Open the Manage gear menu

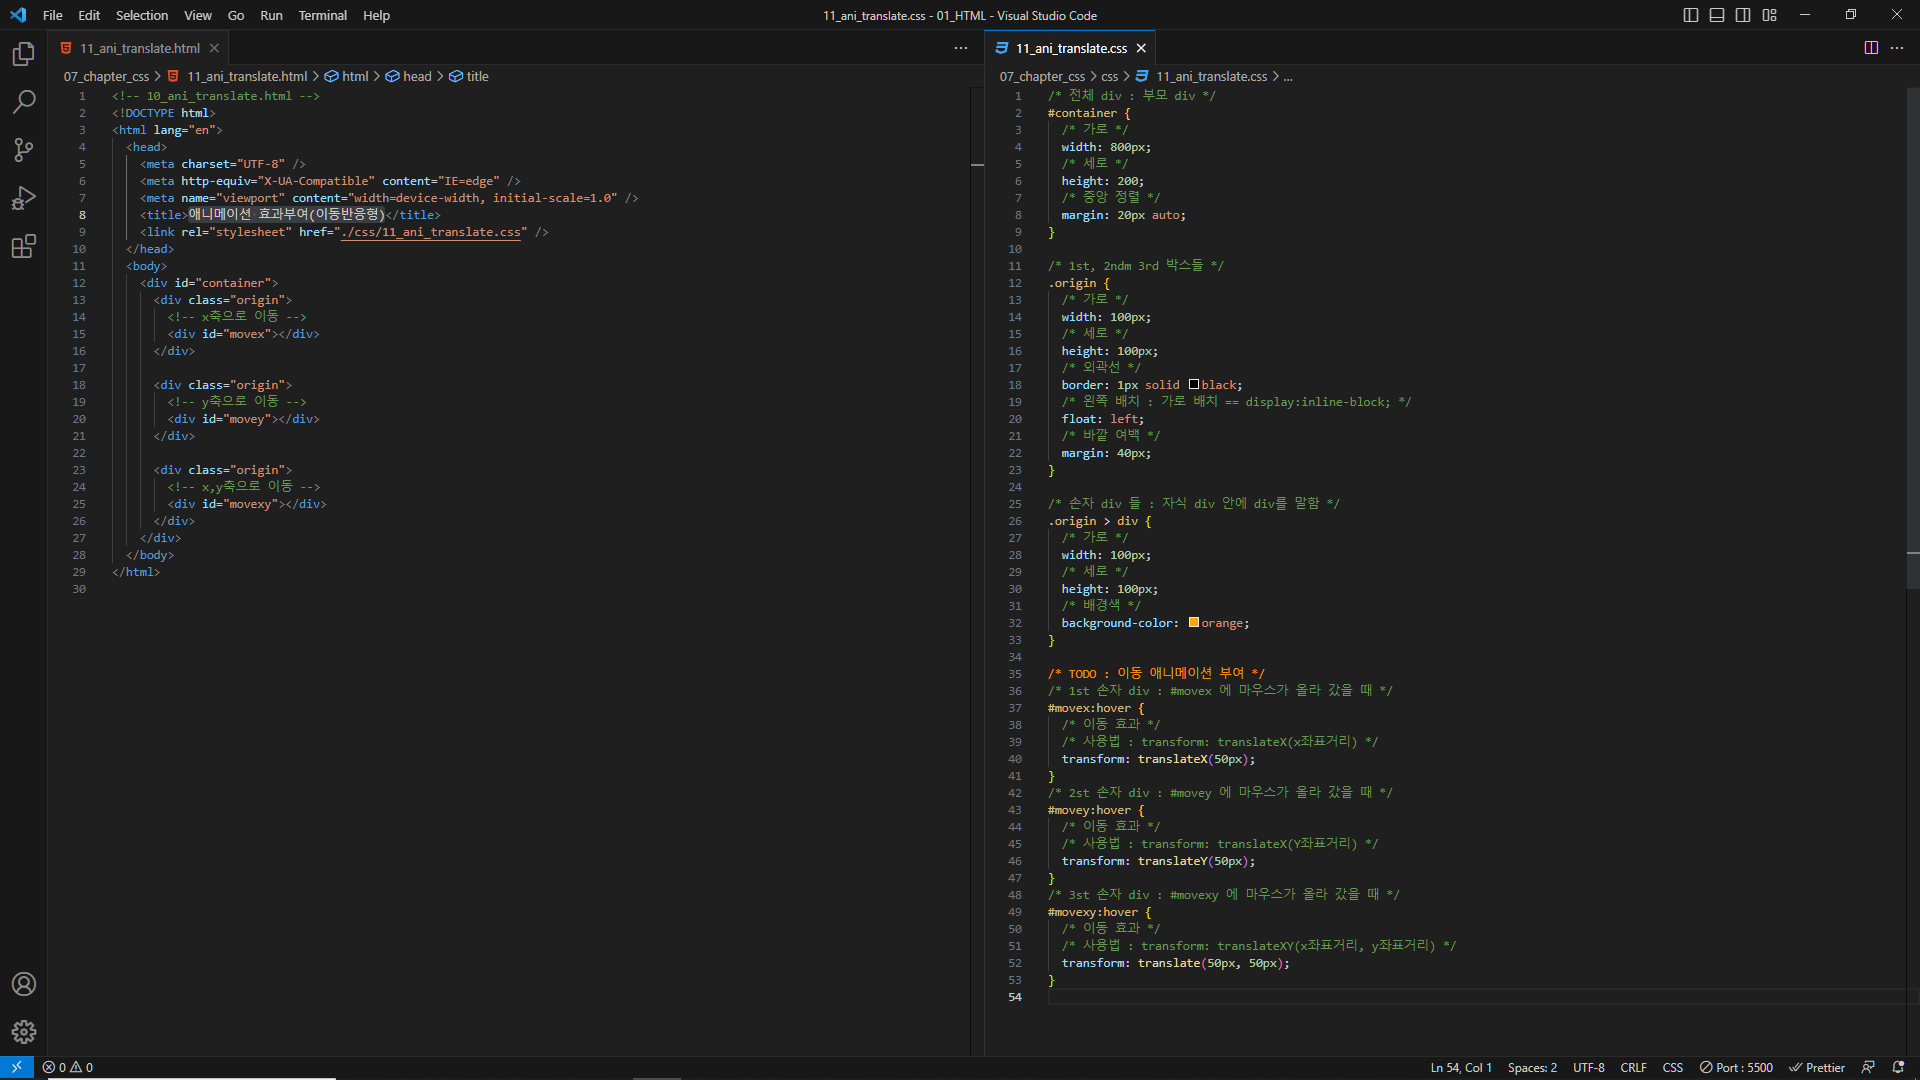24,1032
